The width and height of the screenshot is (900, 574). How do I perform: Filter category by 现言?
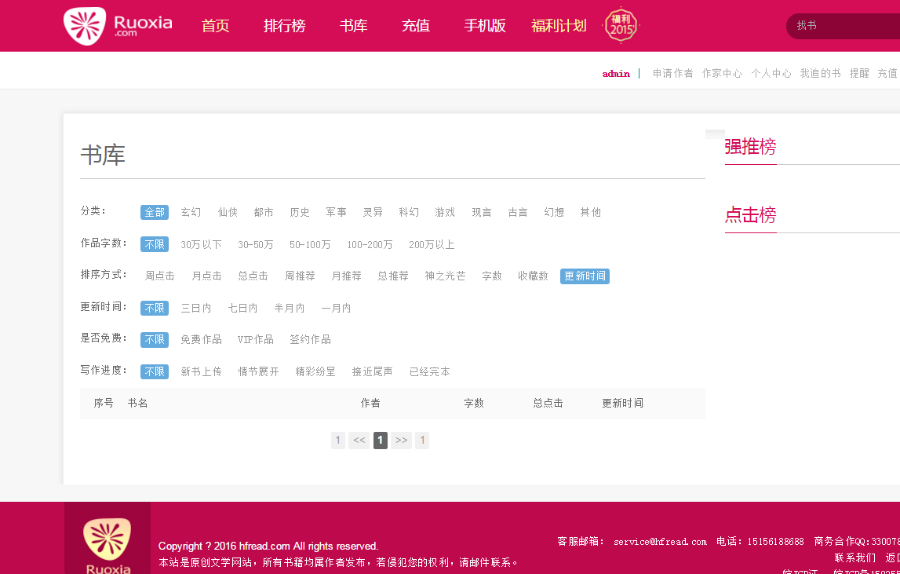pyautogui.click(x=482, y=212)
